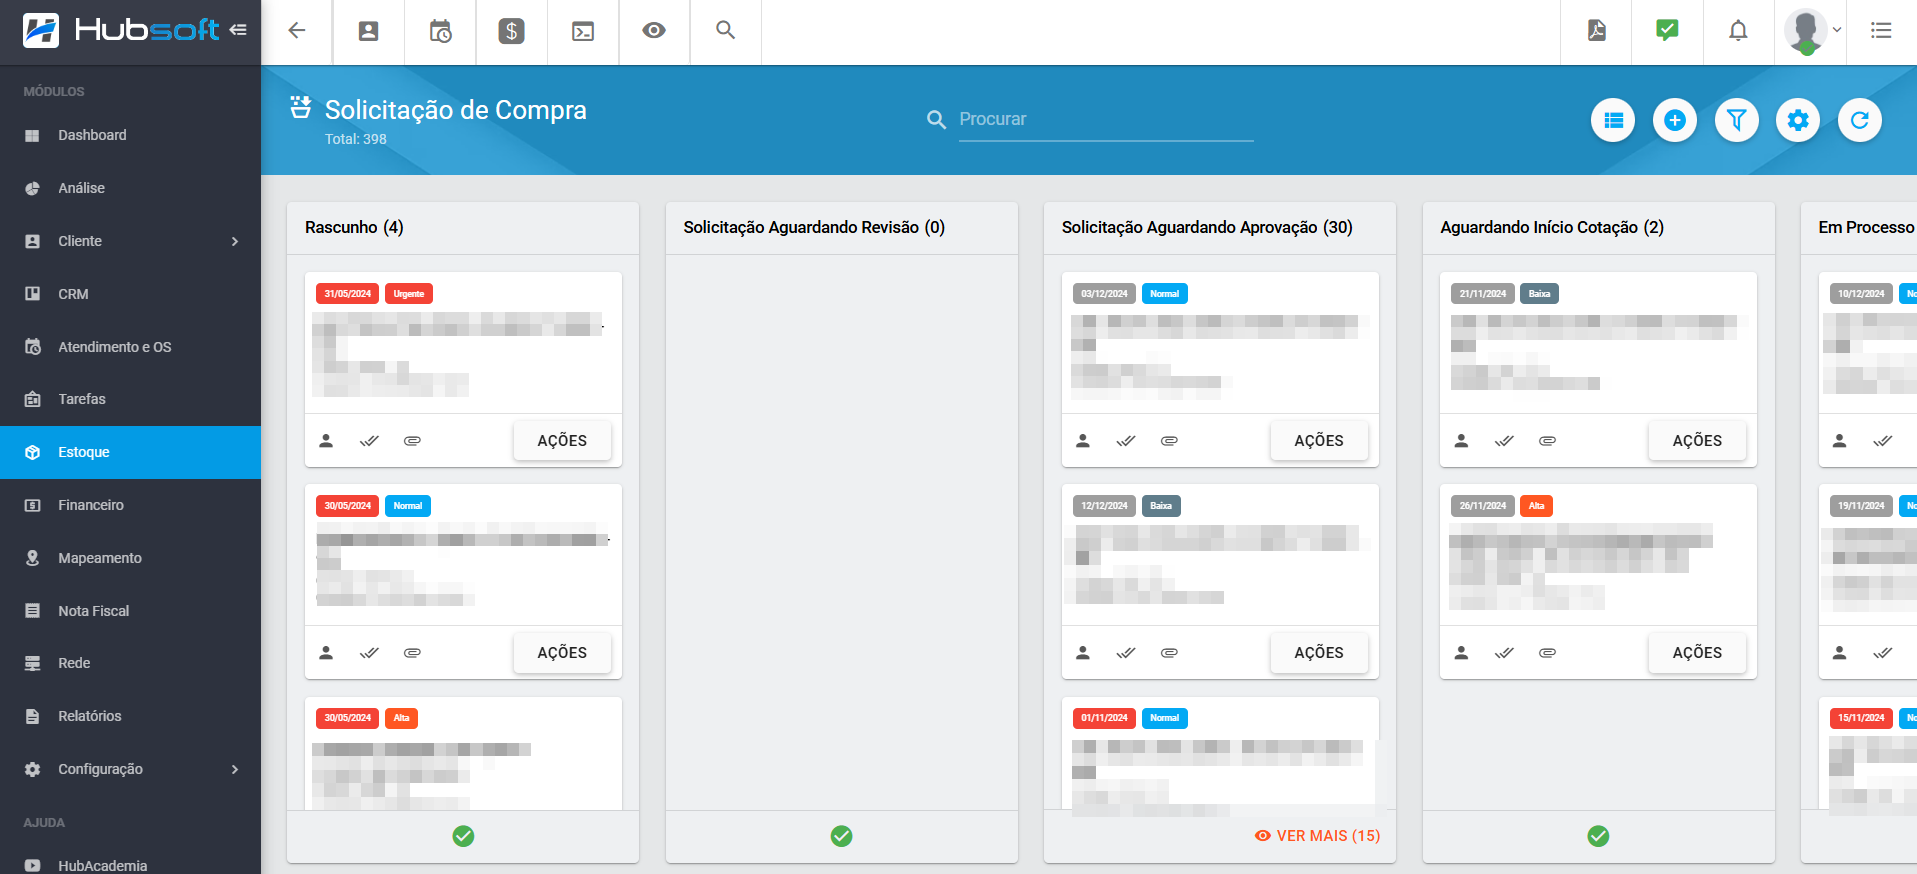Click the eye icon in the top toolbar
Image resolution: width=1917 pixels, height=874 pixels.
tap(654, 30)
